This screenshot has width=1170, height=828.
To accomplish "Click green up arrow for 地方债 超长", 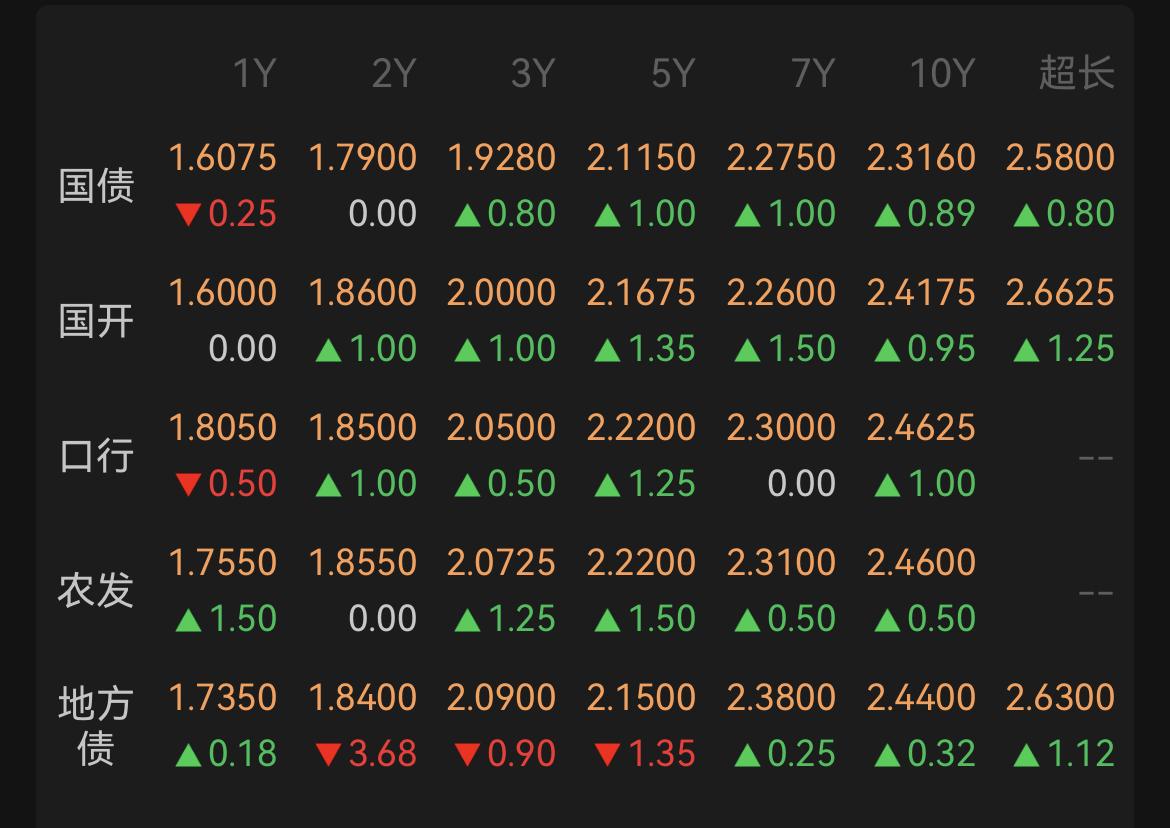I will pos(1026,755).
